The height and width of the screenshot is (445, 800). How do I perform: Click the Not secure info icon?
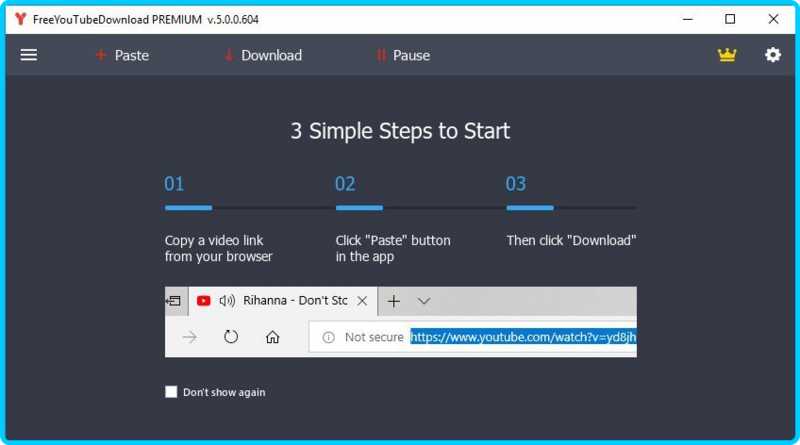(328, 337)
